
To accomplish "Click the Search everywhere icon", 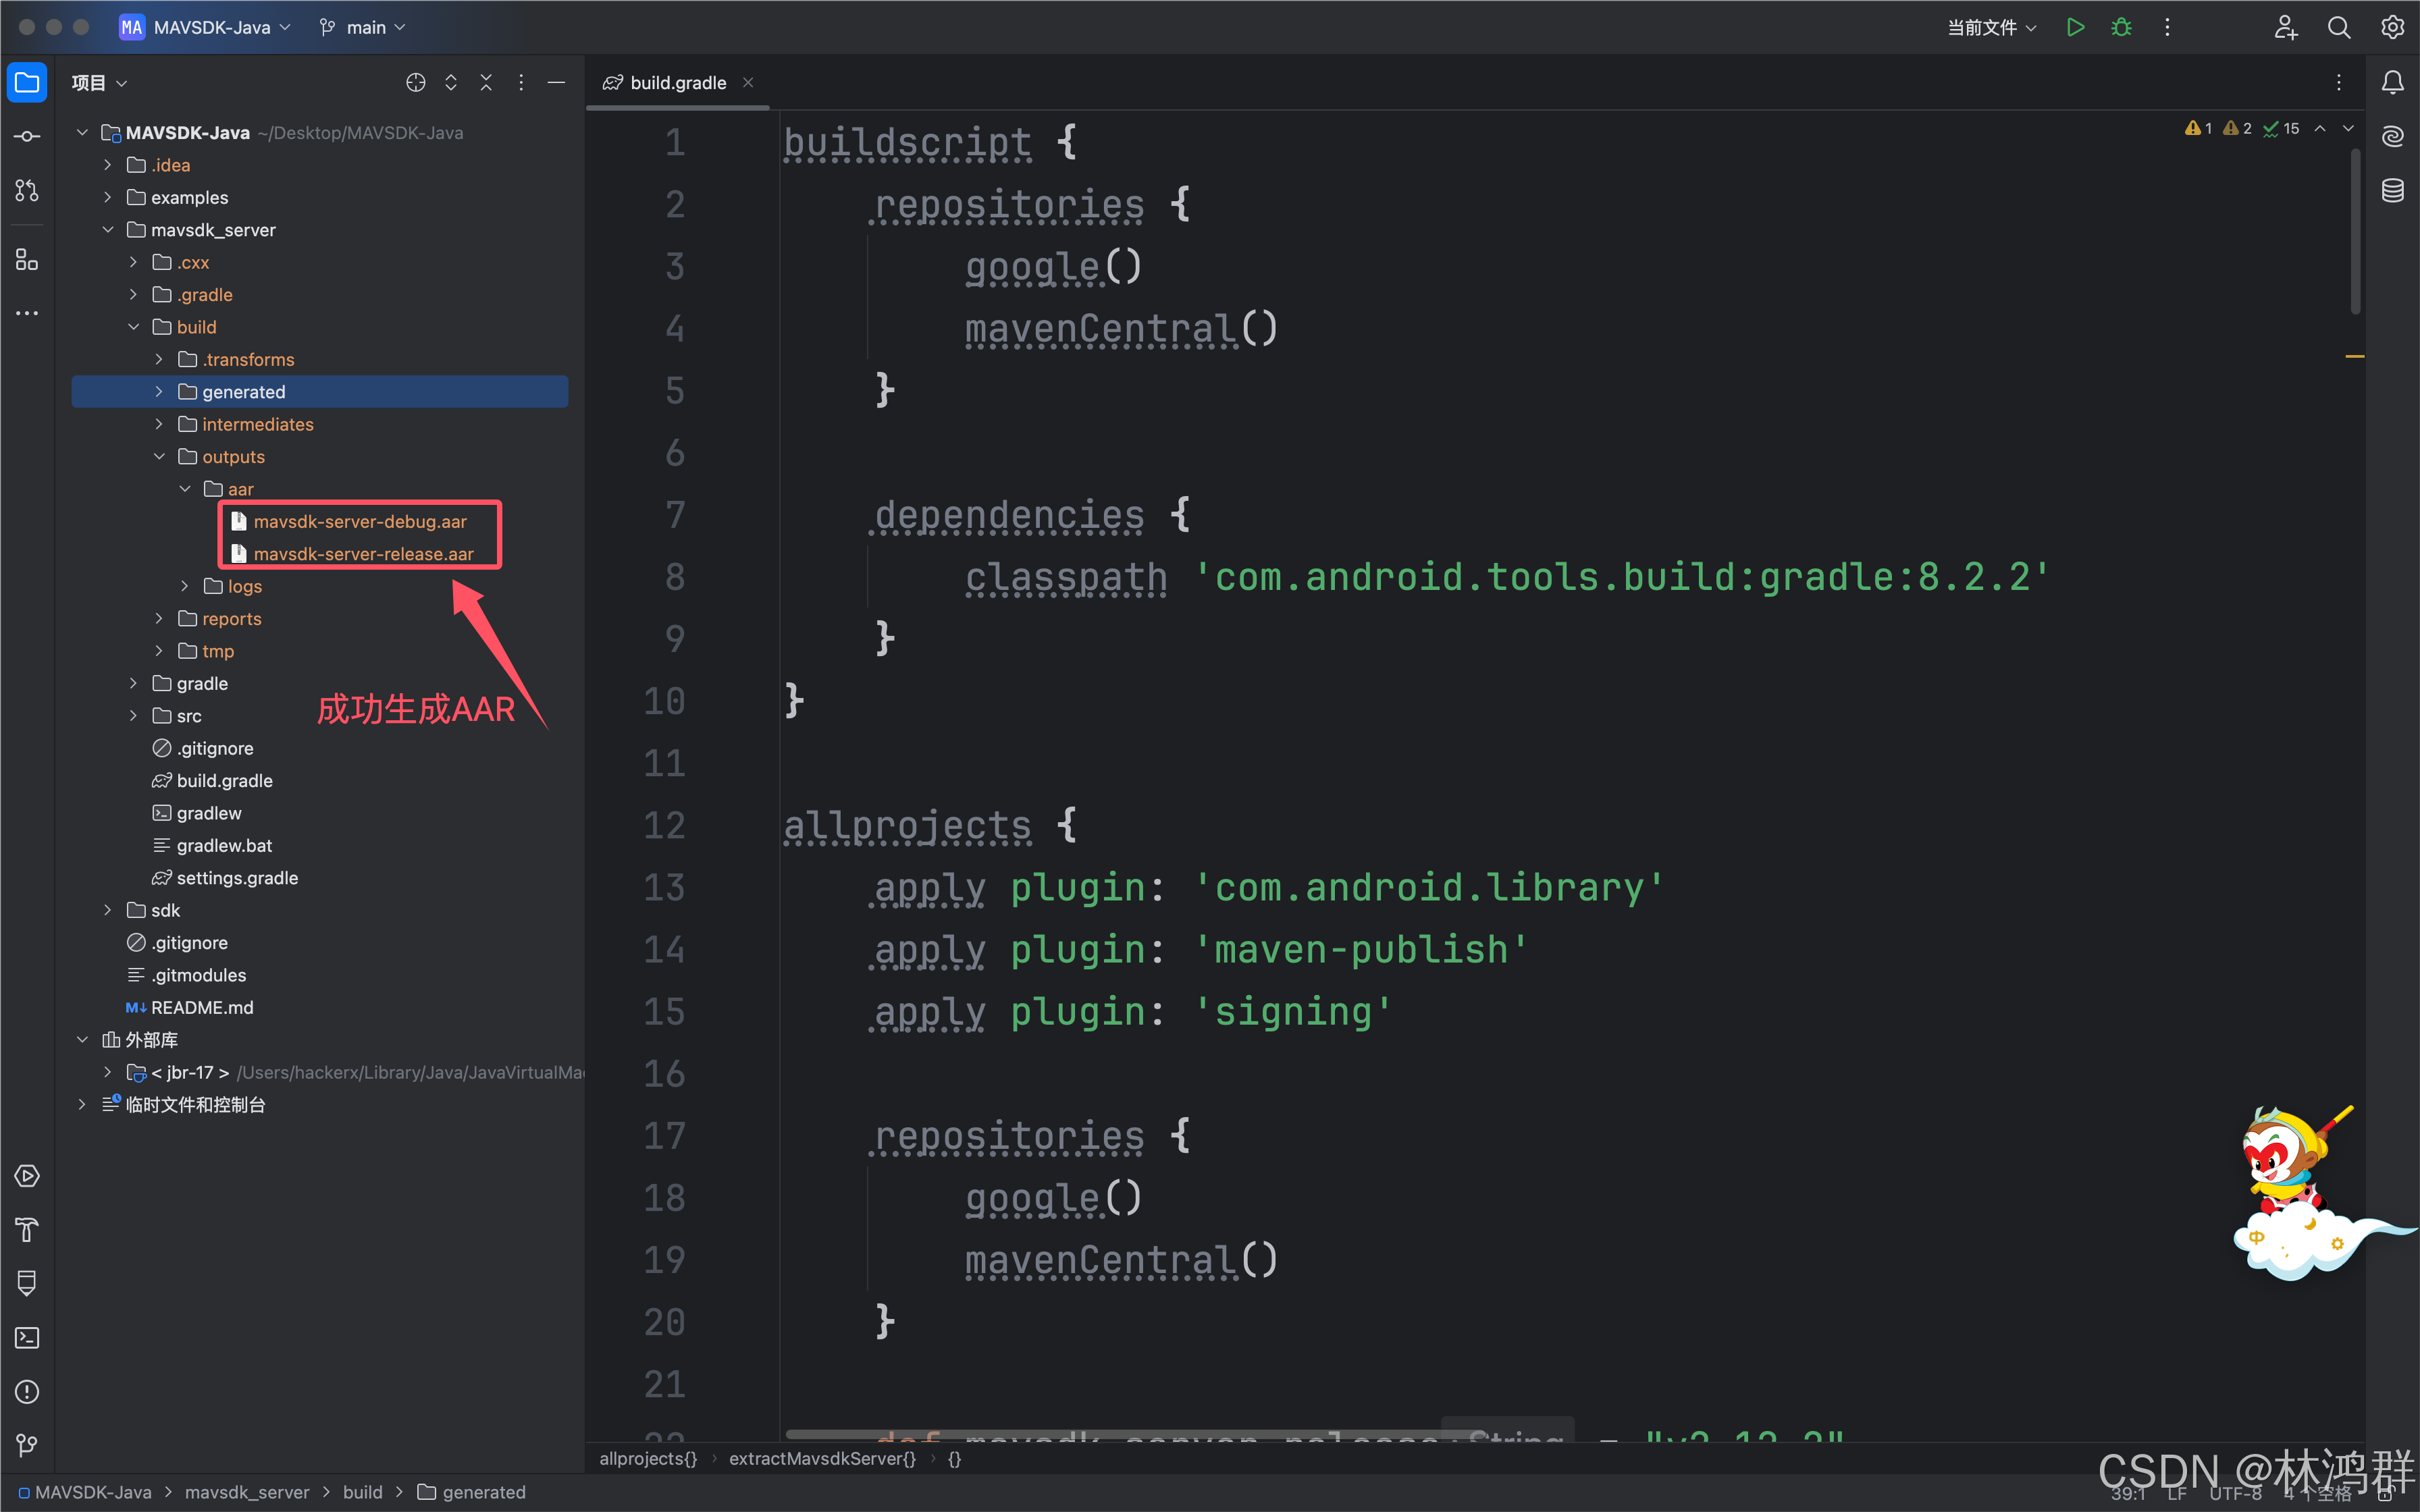I will point(2338,26).
